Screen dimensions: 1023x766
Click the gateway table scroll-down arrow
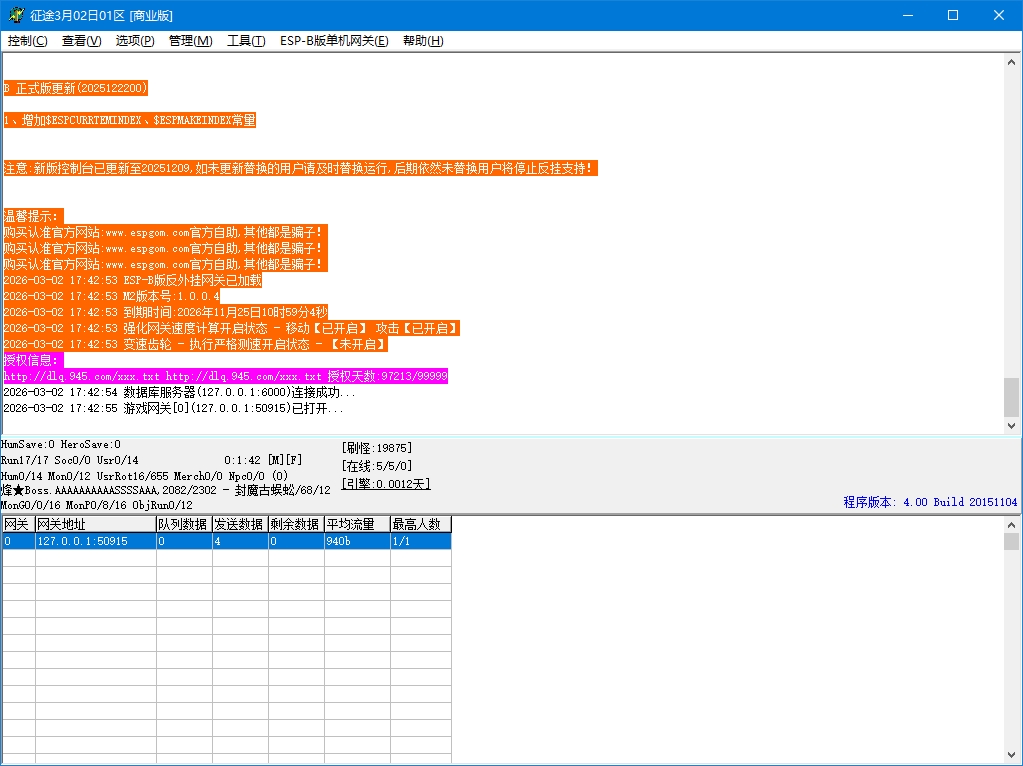1011,756
